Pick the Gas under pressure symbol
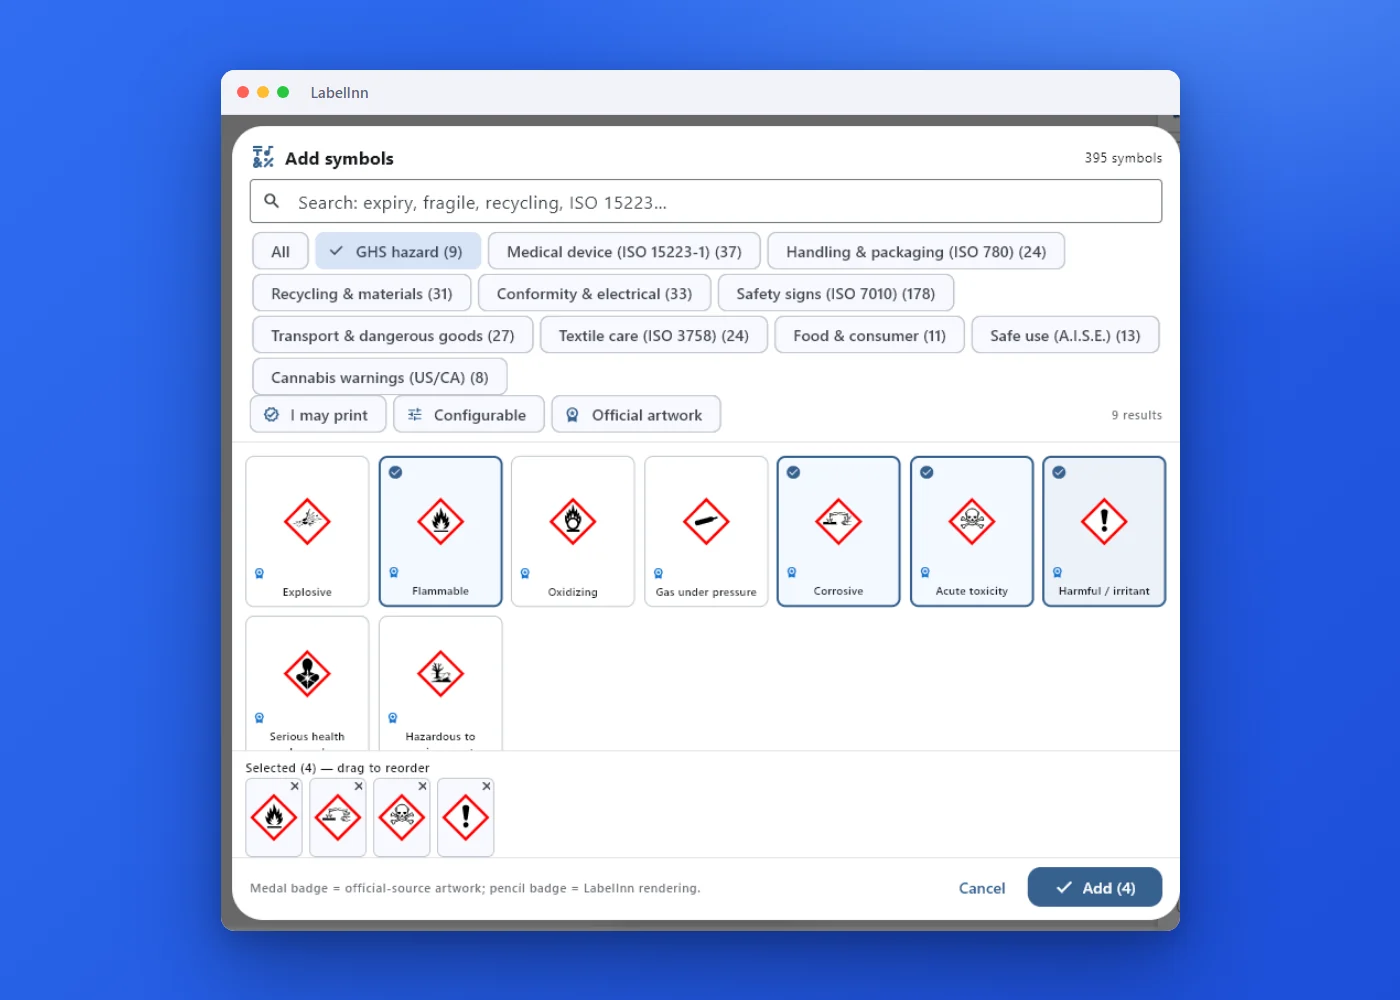Viewport: 1400px width, 1000px height. pyautogui.click(x=706, y=531)
